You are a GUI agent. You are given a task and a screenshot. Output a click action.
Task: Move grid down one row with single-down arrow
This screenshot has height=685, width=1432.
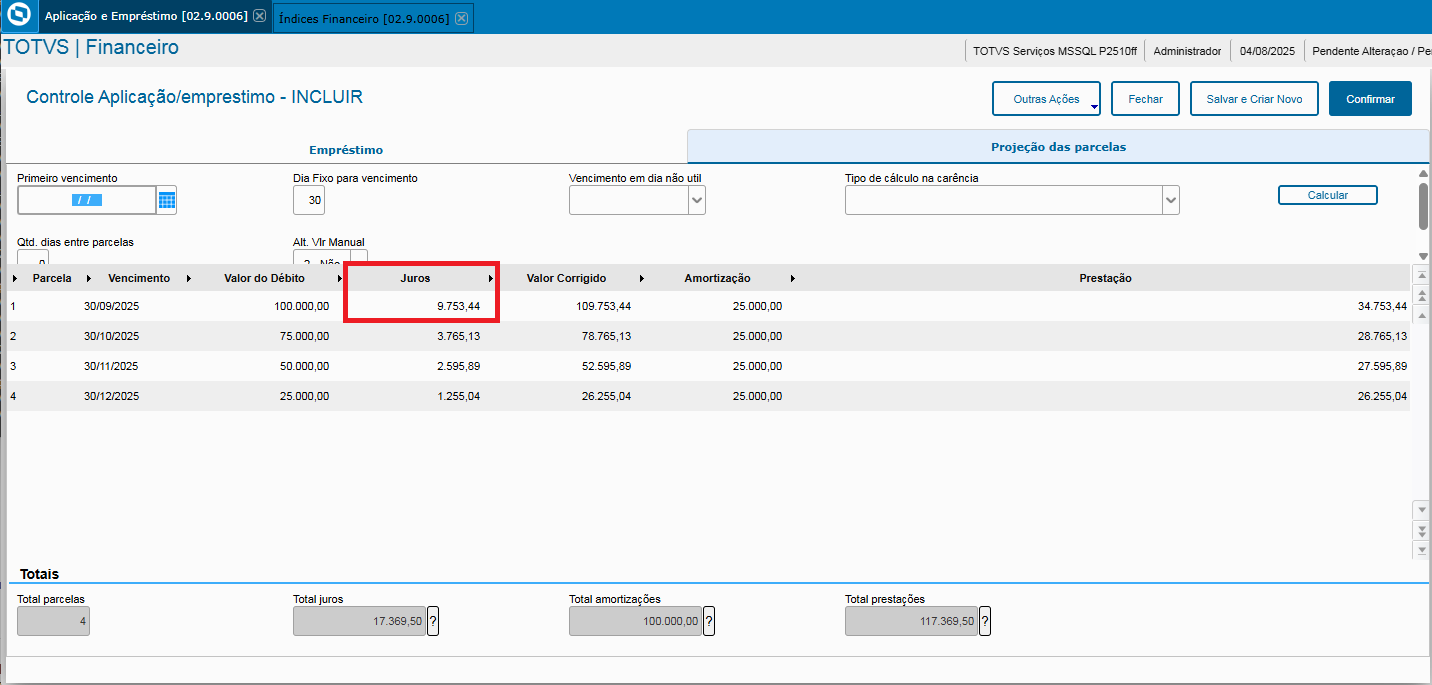(x=1420, y=509)
